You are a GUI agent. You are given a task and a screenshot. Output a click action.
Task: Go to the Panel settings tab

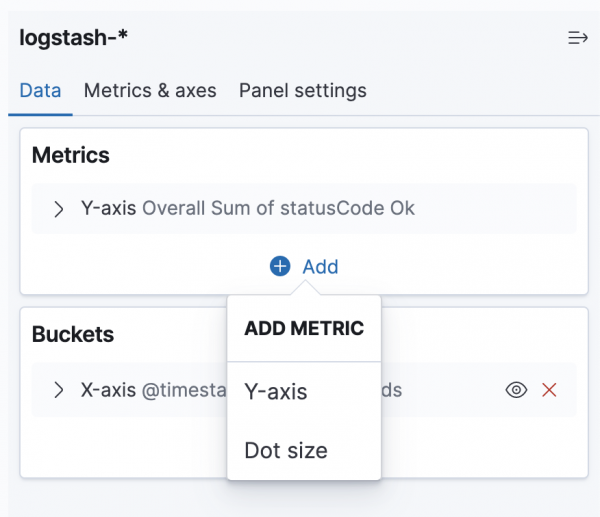pos(302,91)
